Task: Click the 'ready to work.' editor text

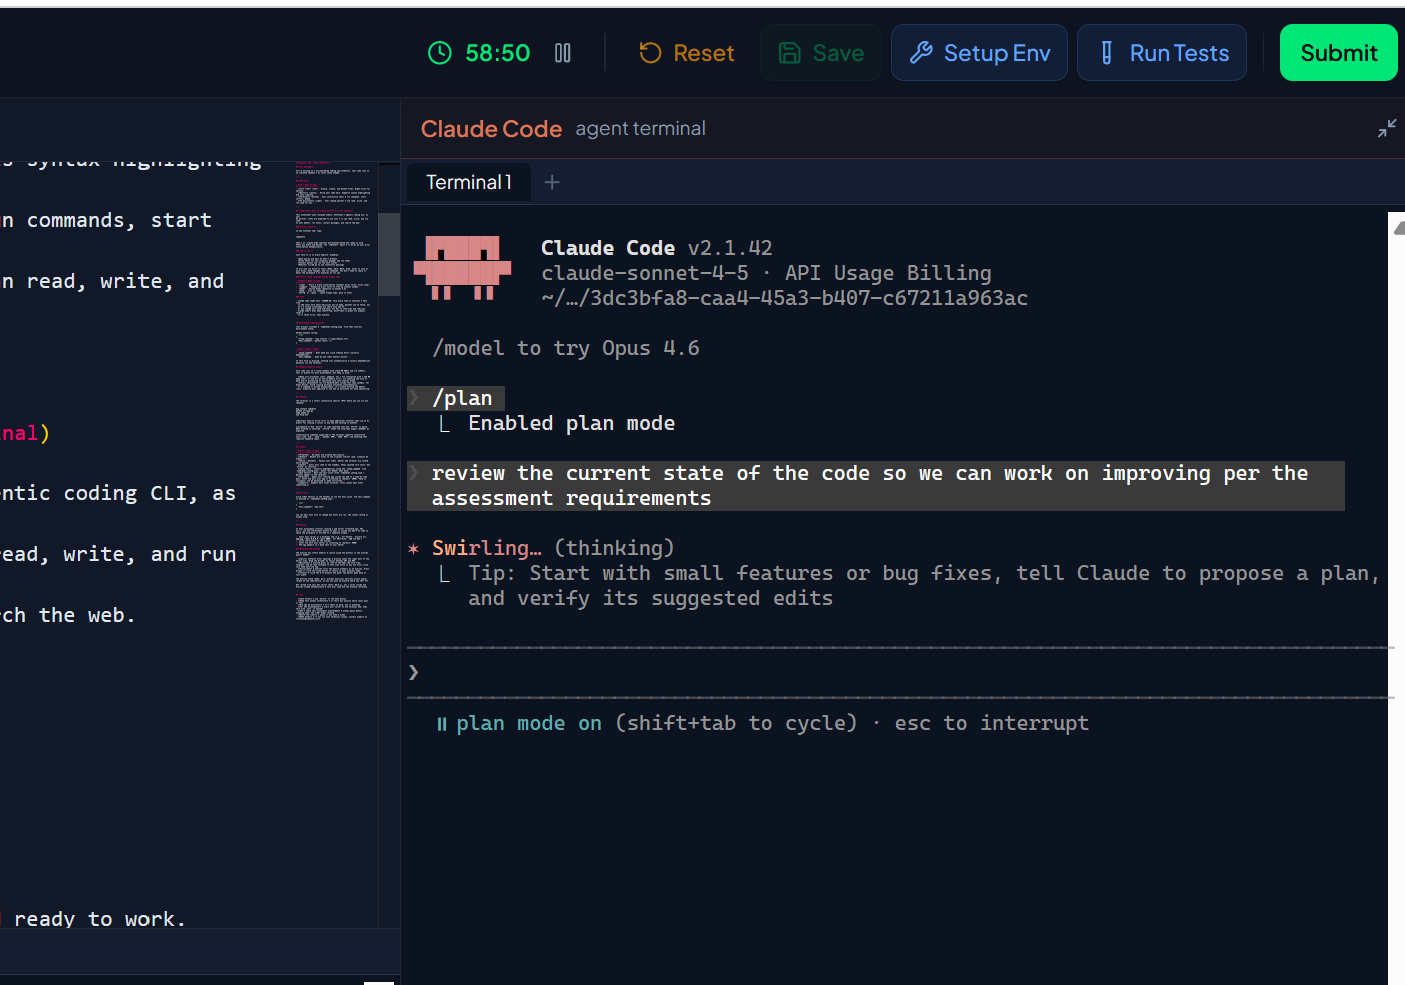Action: pos(100,919)
